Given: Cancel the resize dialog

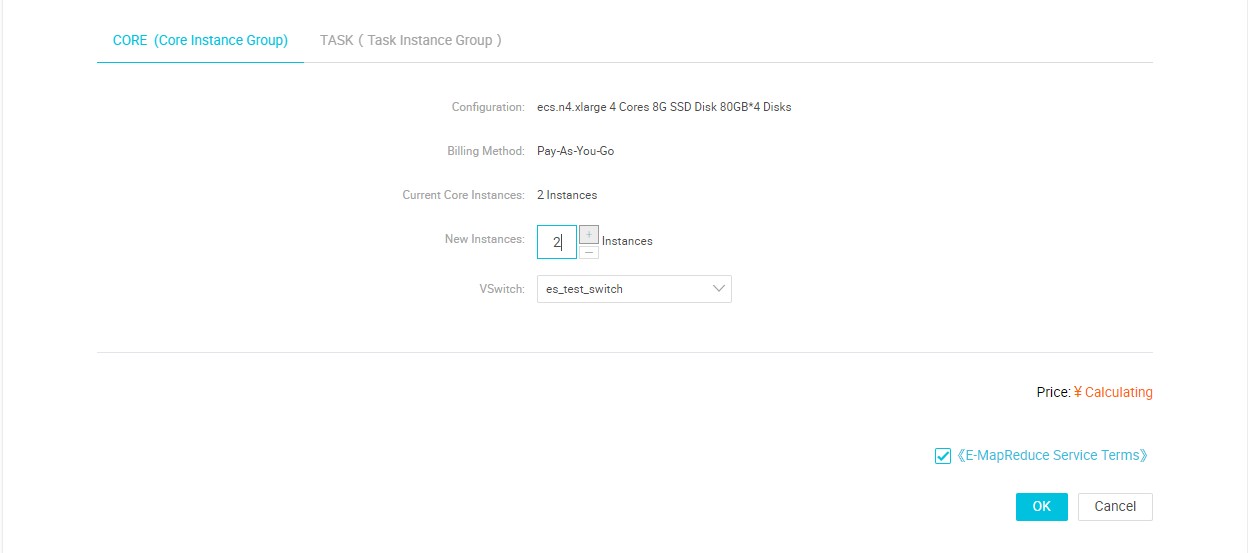Looking at the screenshot, I should (1114, 507).
